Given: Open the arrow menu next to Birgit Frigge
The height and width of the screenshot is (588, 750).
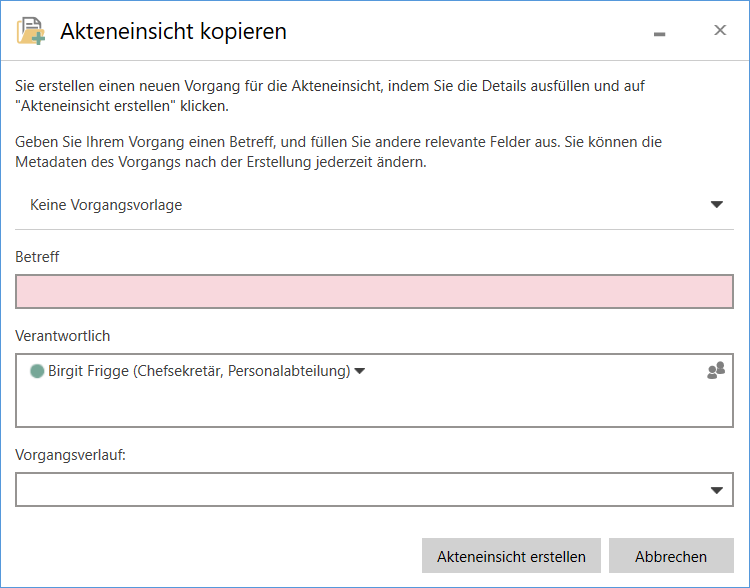Looking at the screenshot, I should 360,372.
